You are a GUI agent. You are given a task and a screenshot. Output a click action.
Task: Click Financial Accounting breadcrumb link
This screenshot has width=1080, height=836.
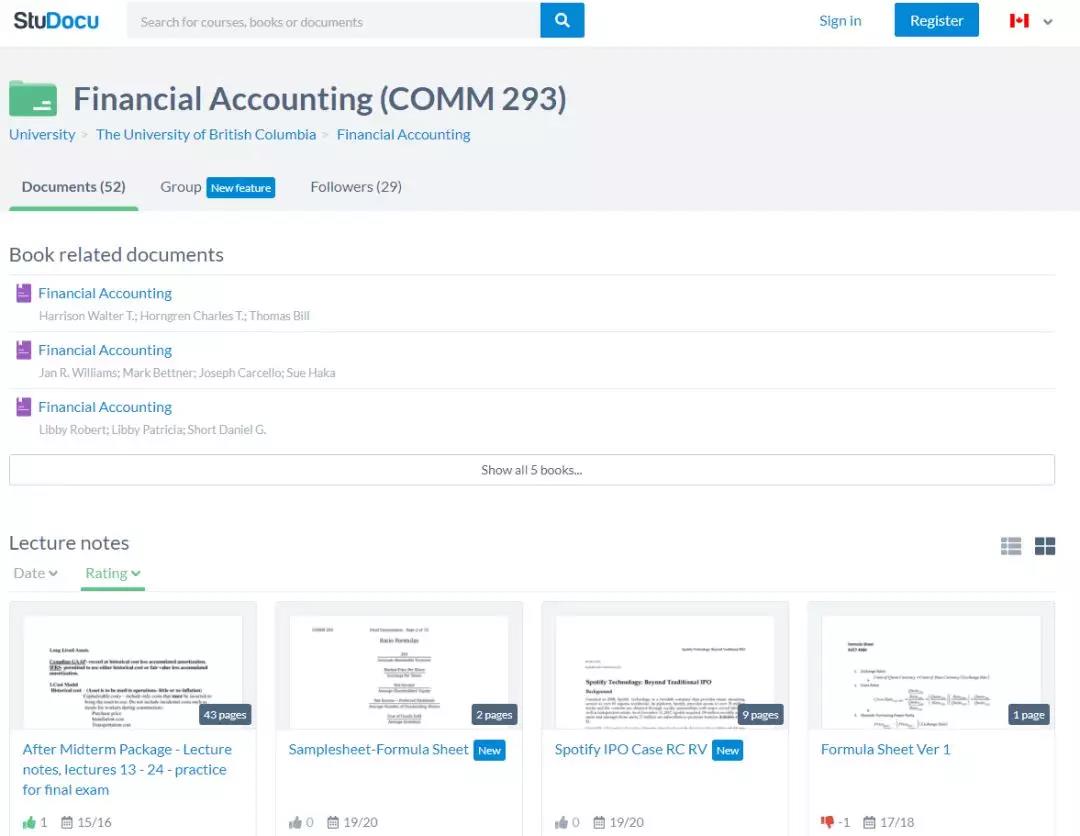click(x=404, y=134)
